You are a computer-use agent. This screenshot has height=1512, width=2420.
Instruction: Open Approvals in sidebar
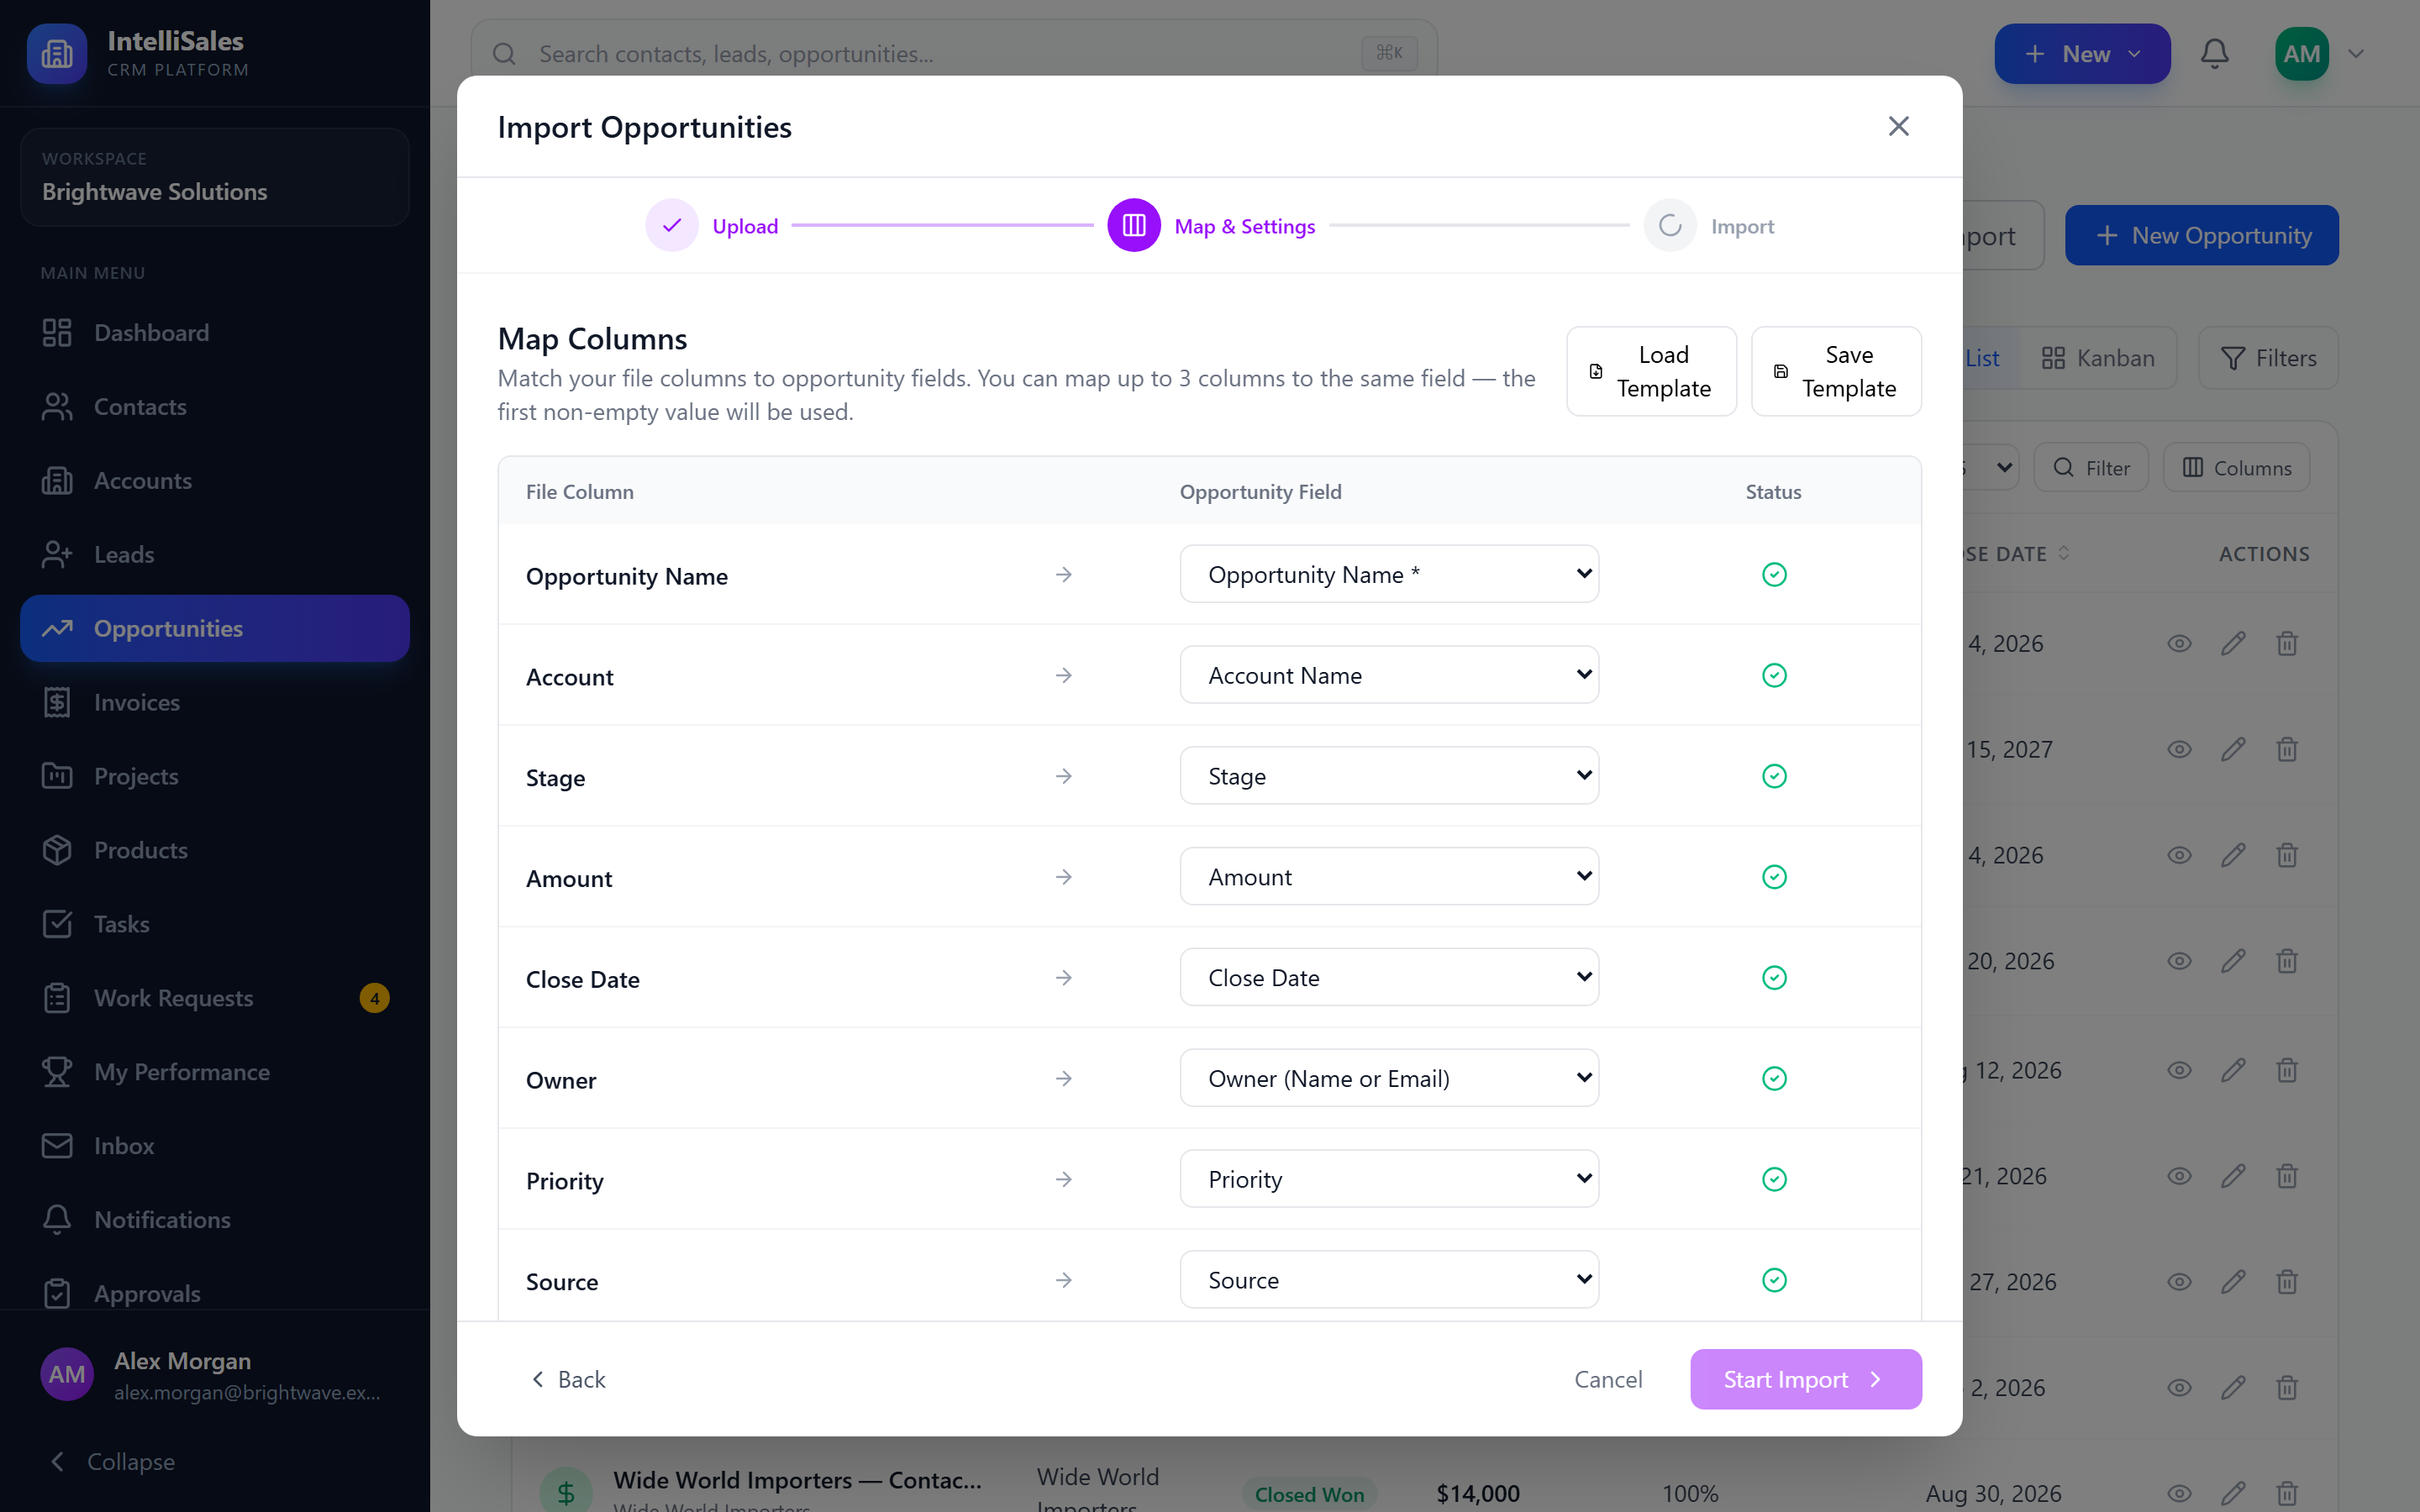coord(215,1293)
